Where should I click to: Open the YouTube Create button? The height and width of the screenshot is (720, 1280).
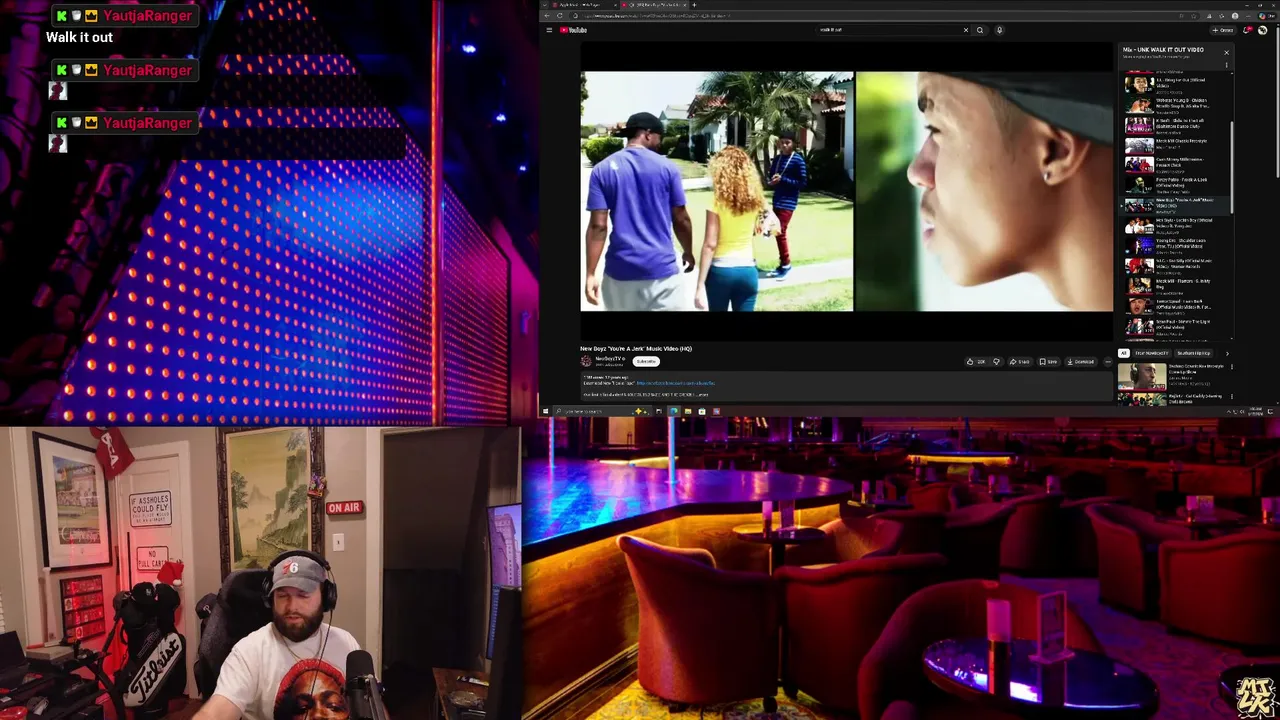(x=1225, y=30)
